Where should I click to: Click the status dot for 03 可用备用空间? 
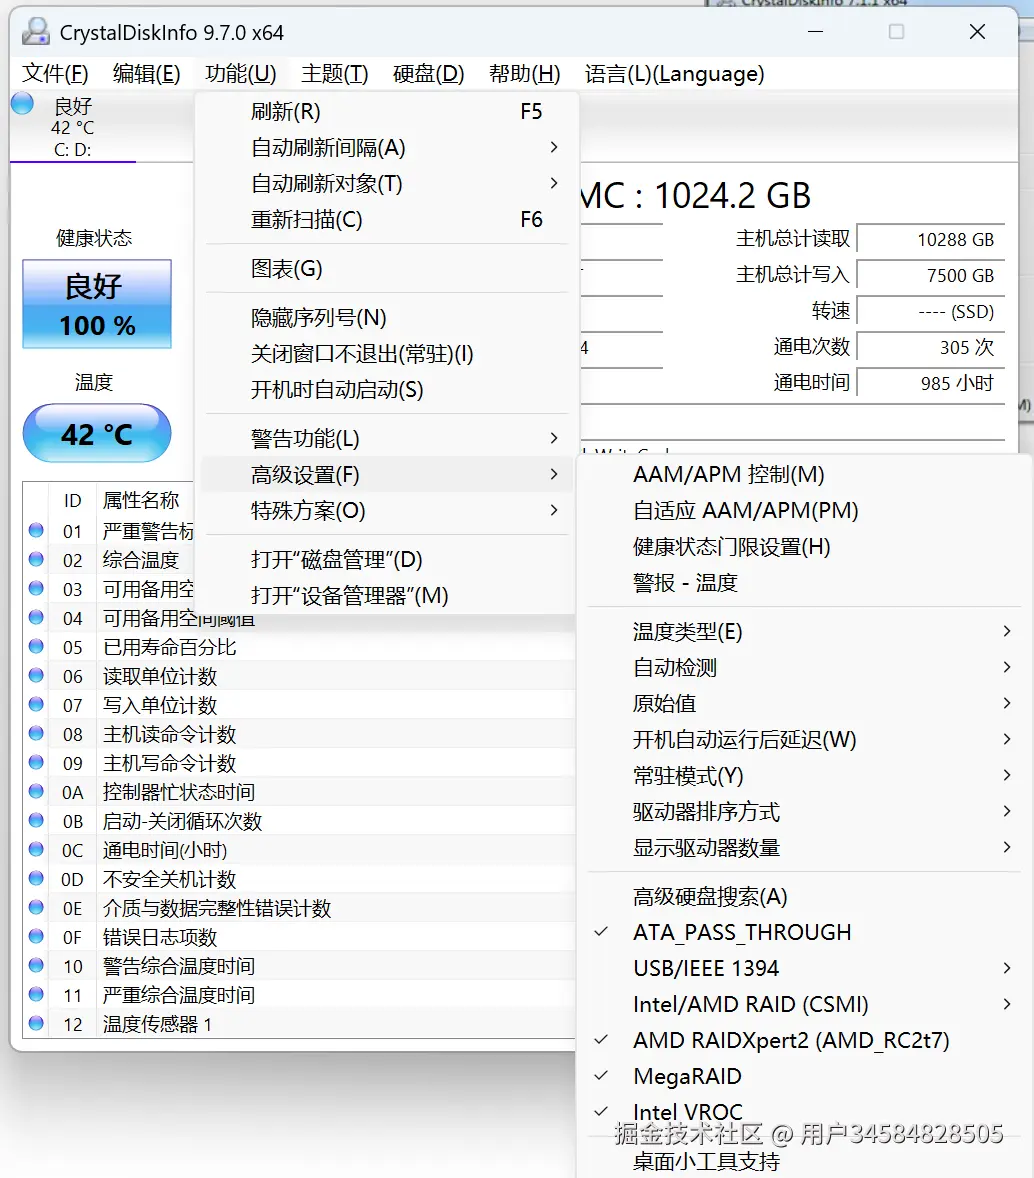coord(36,588)
